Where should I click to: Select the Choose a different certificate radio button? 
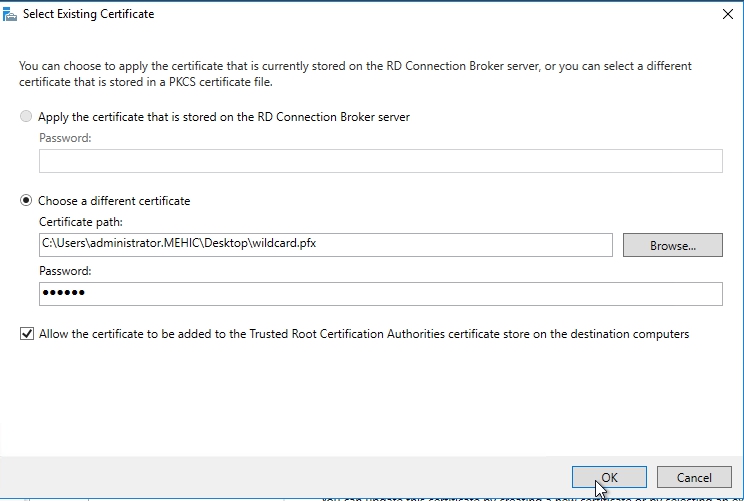coord(26,201)
